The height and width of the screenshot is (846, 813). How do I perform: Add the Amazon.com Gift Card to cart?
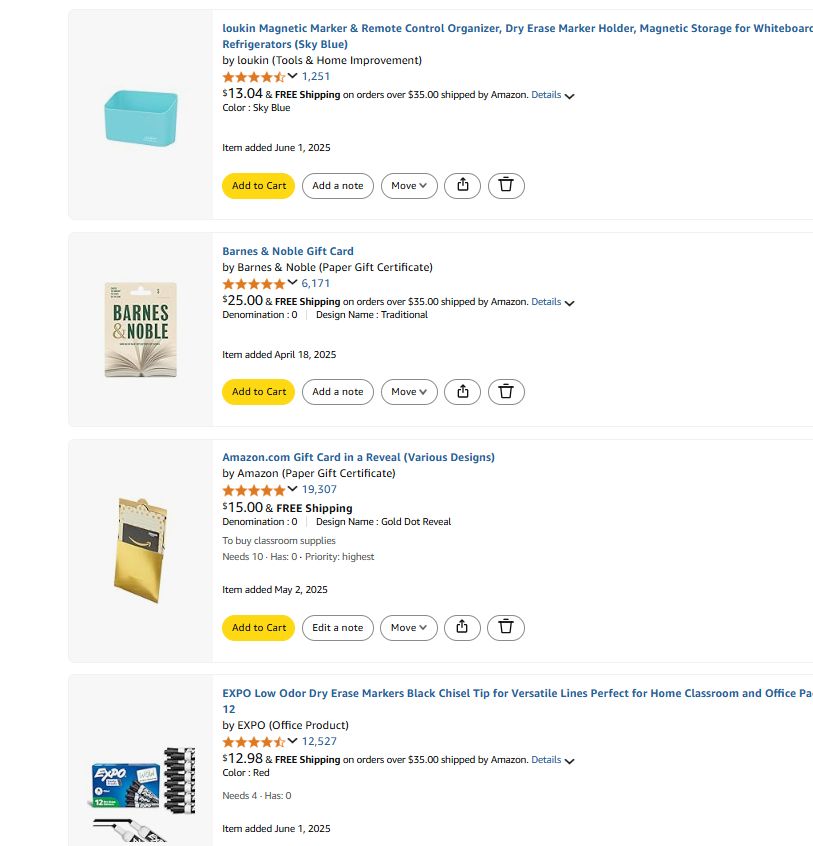pyautogui.click(x=258, y=627)
